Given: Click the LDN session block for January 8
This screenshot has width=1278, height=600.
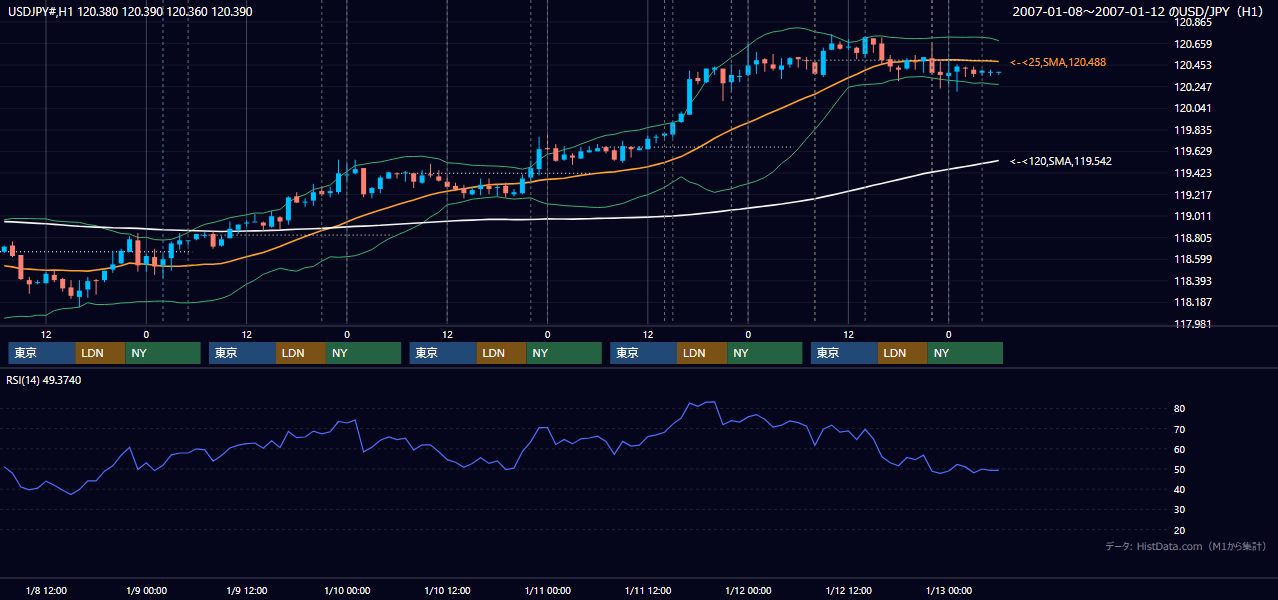Looking at the screenshot, I should pos(100,353).
